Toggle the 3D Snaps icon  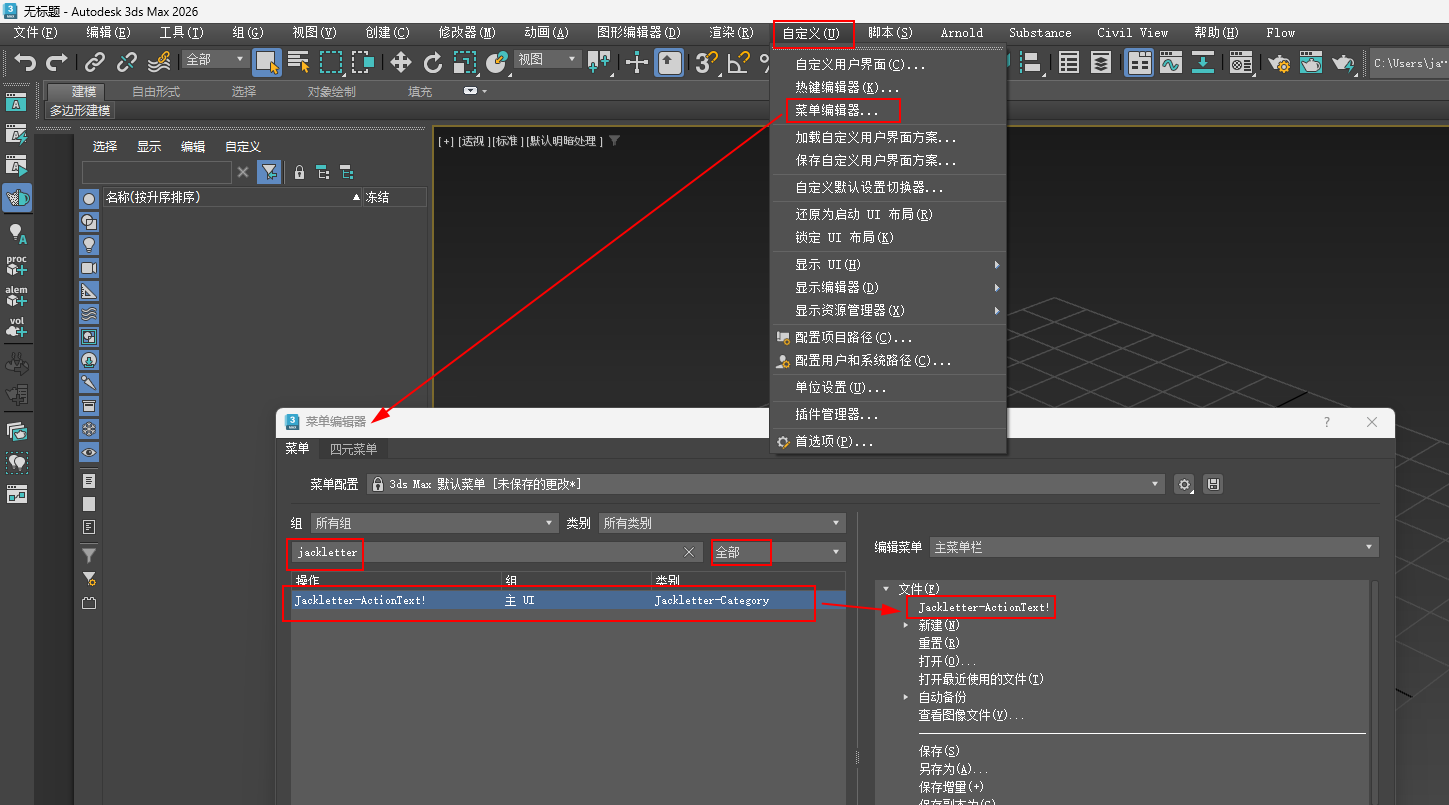coord(707,63)
